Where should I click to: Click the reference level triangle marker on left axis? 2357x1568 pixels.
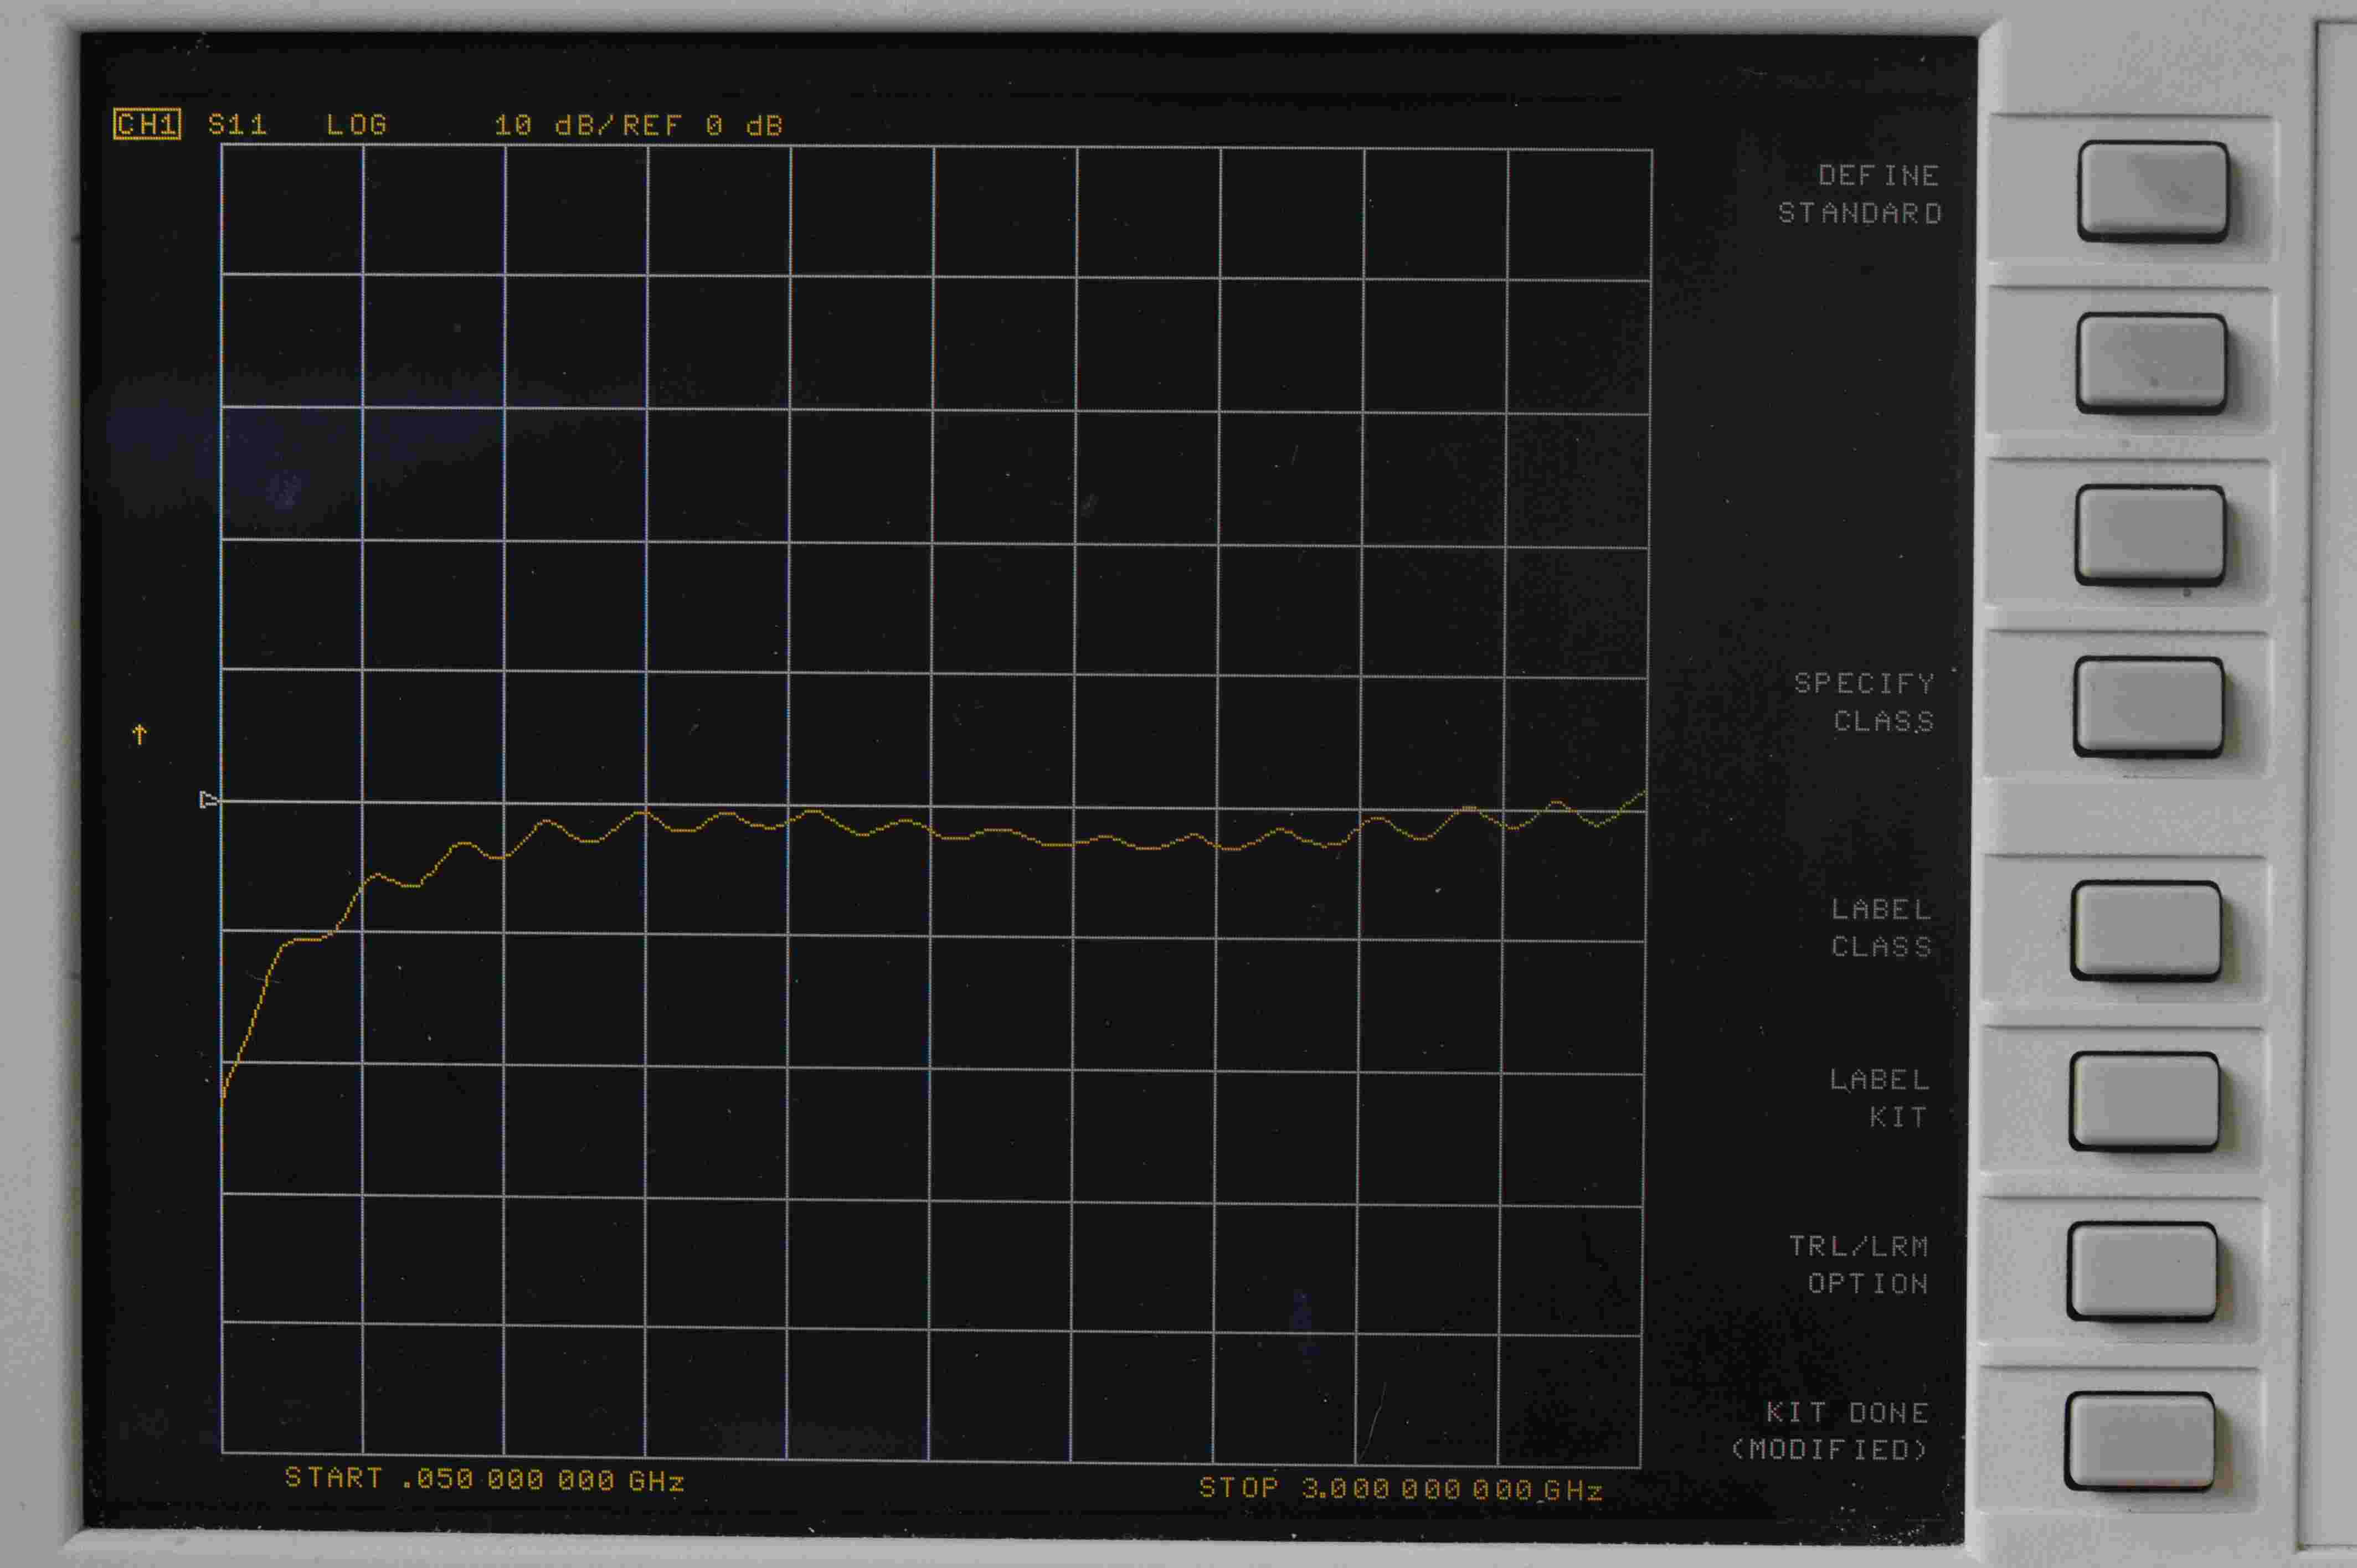coord(208,800)
